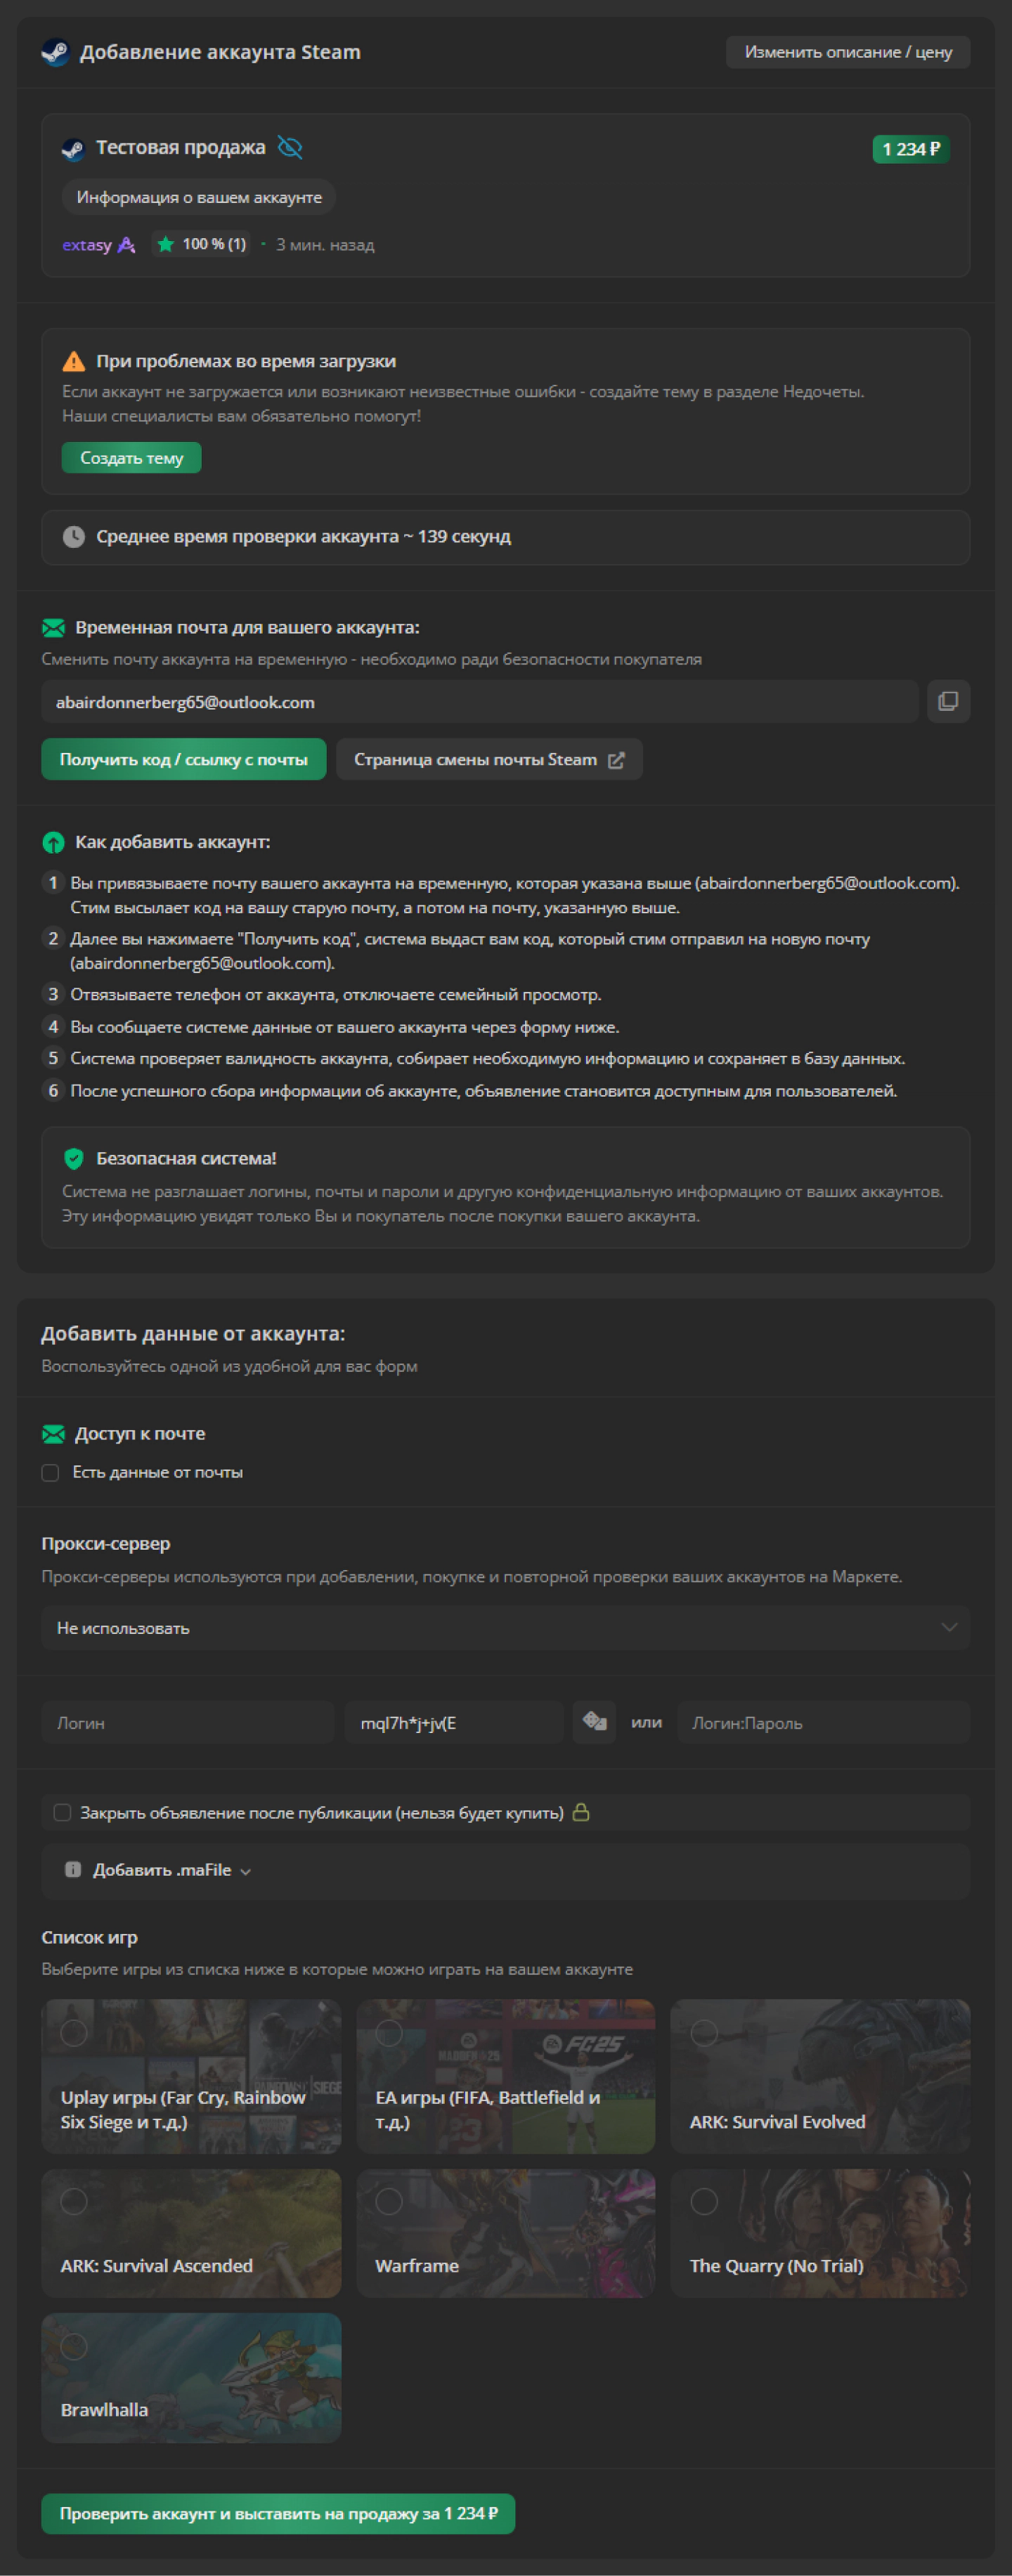Viewport: 1012px width, 2576px height.
Task: Click the Steam logo in page header
Action: pos(55,52)
